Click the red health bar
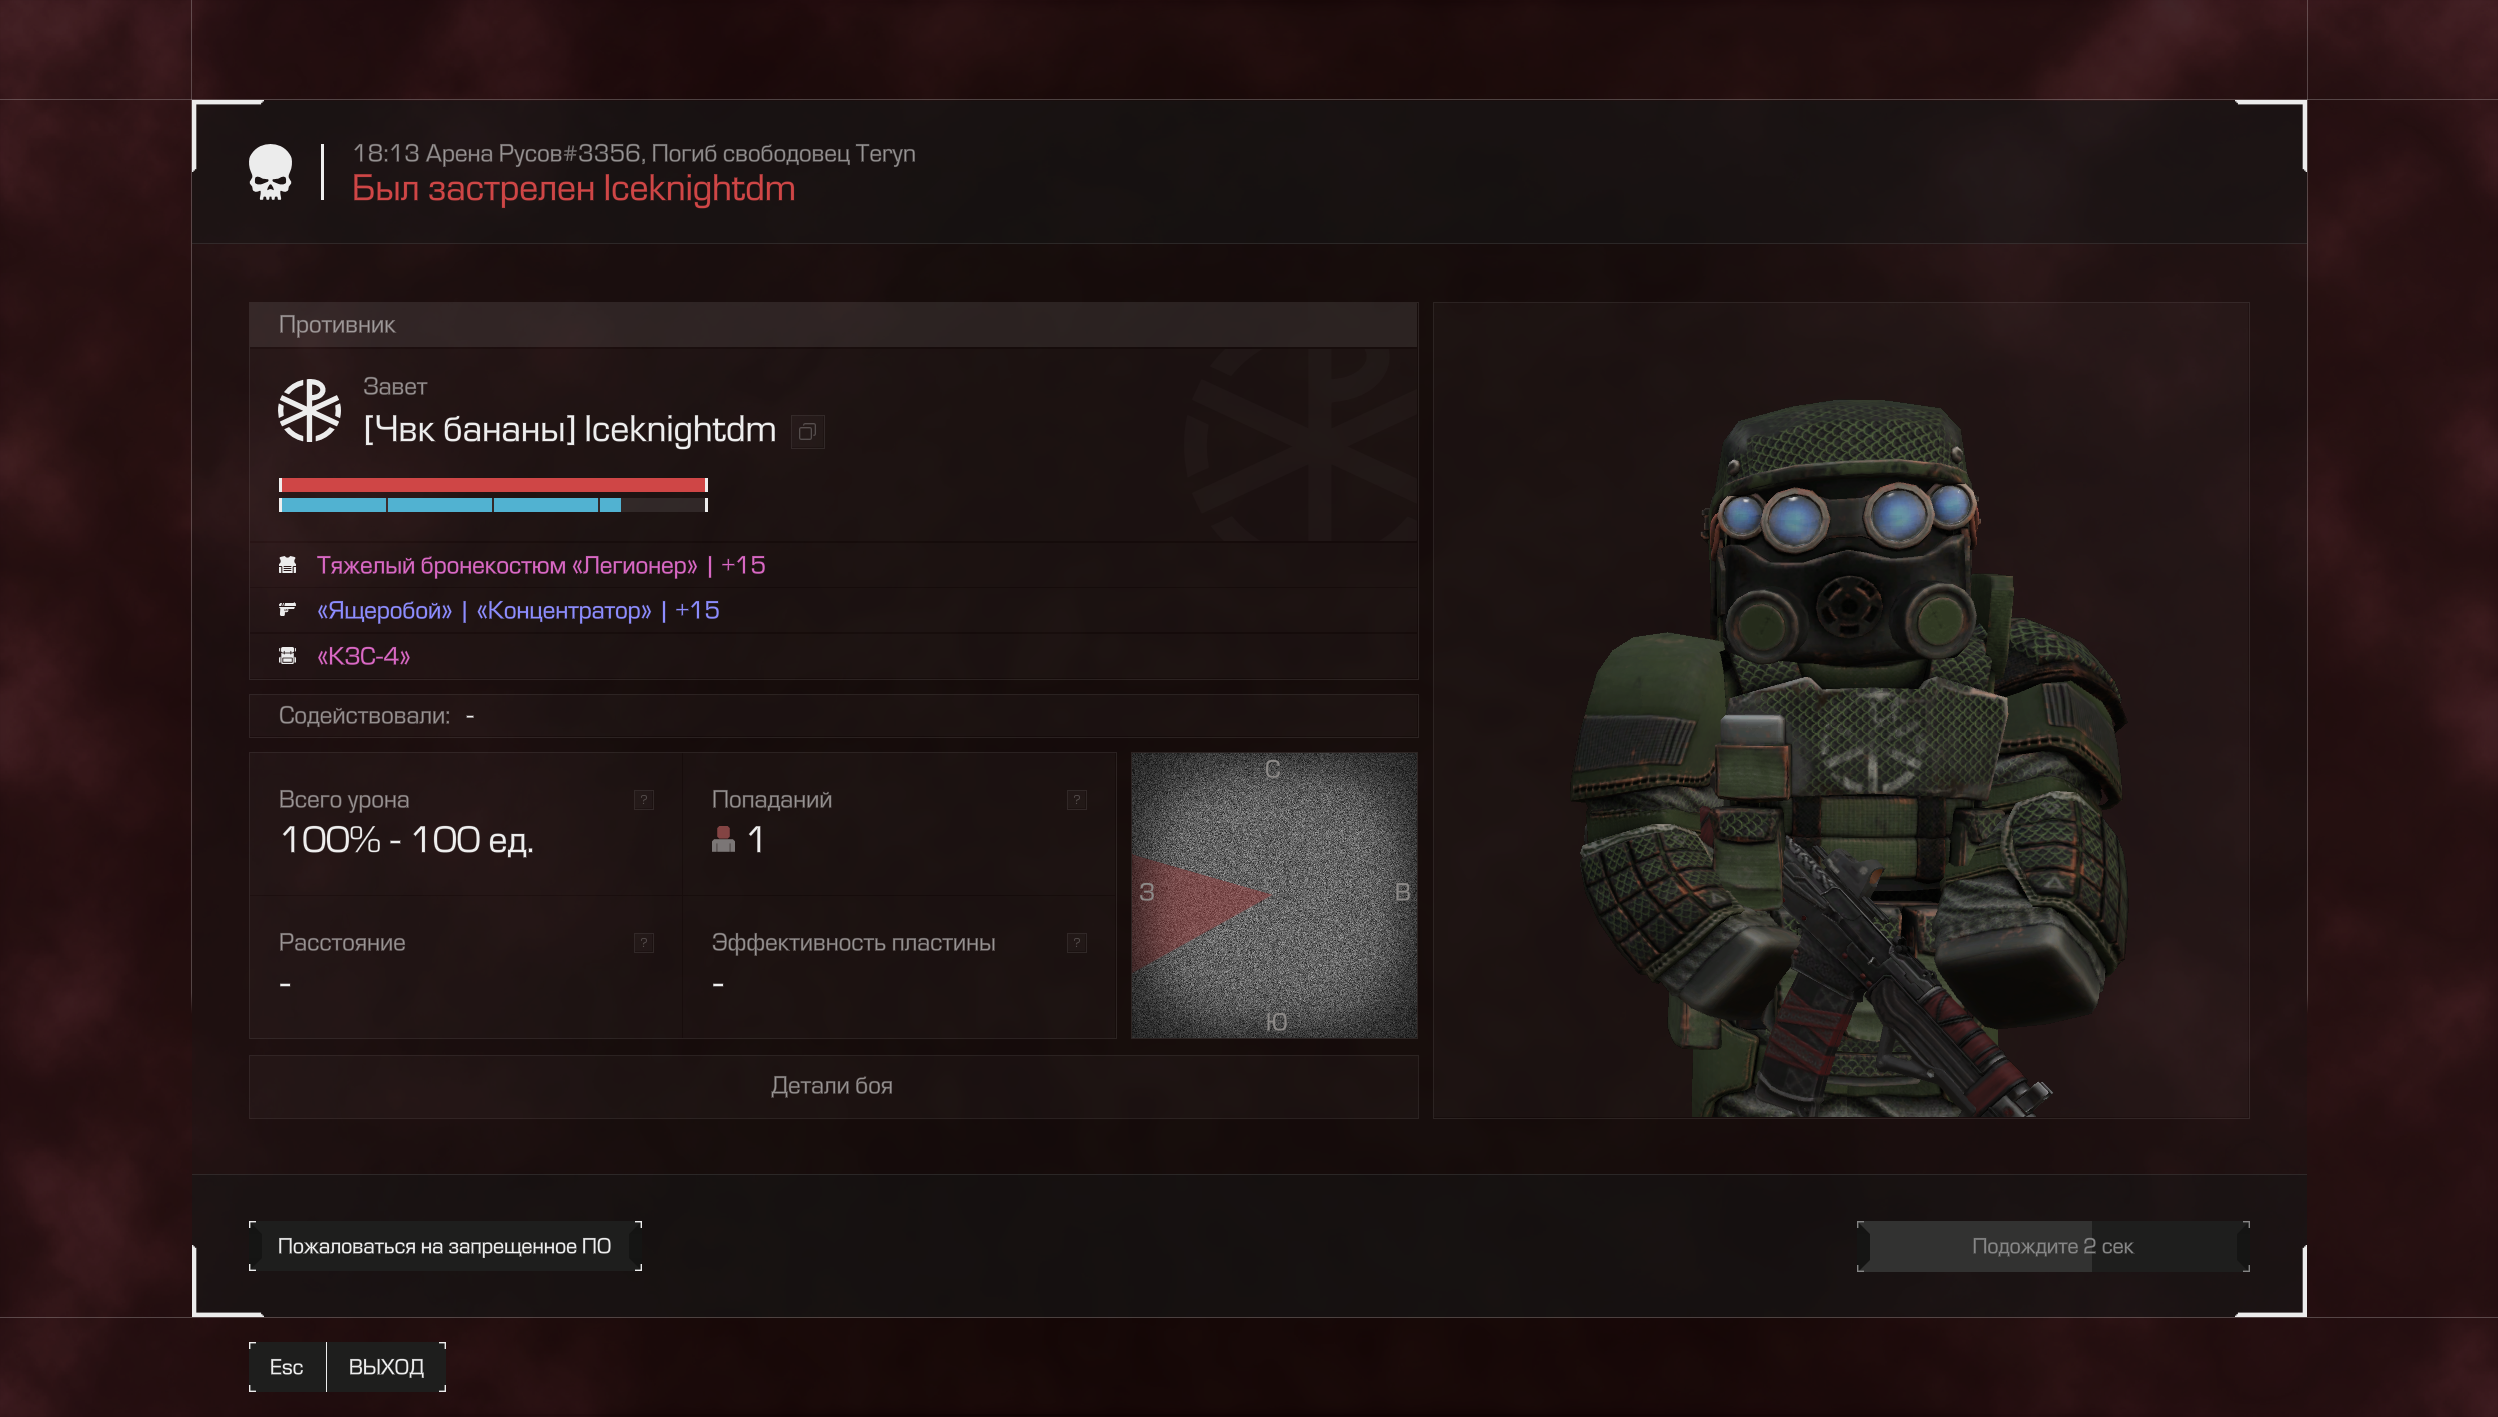Viewport: 2498px width, 1417px height. click(493, 485)
